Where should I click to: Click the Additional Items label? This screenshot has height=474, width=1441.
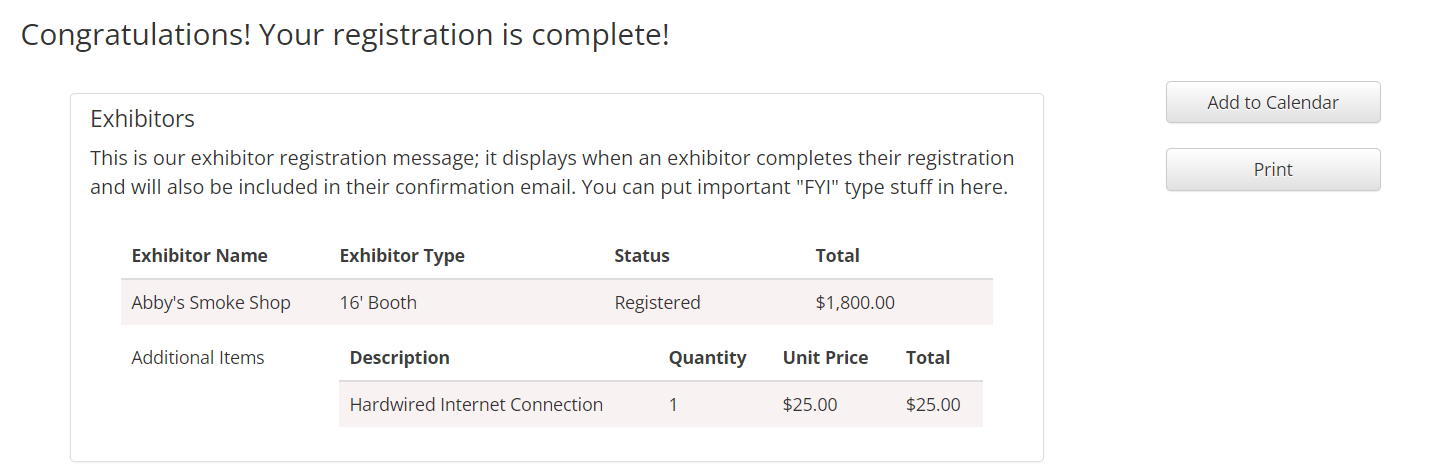(x=198, y=357)
